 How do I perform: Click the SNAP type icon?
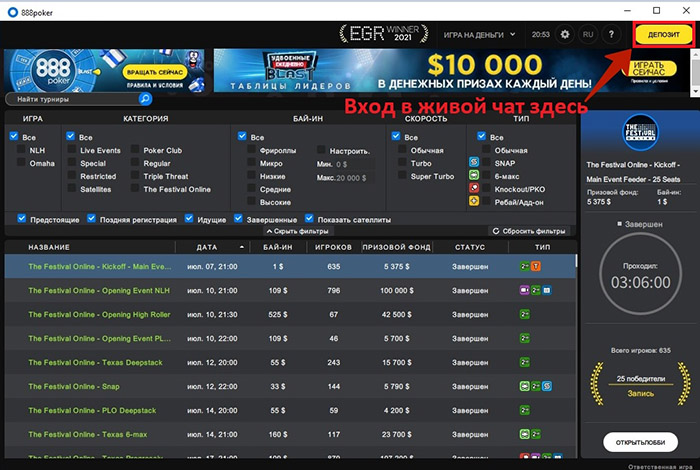pos(474,162)
